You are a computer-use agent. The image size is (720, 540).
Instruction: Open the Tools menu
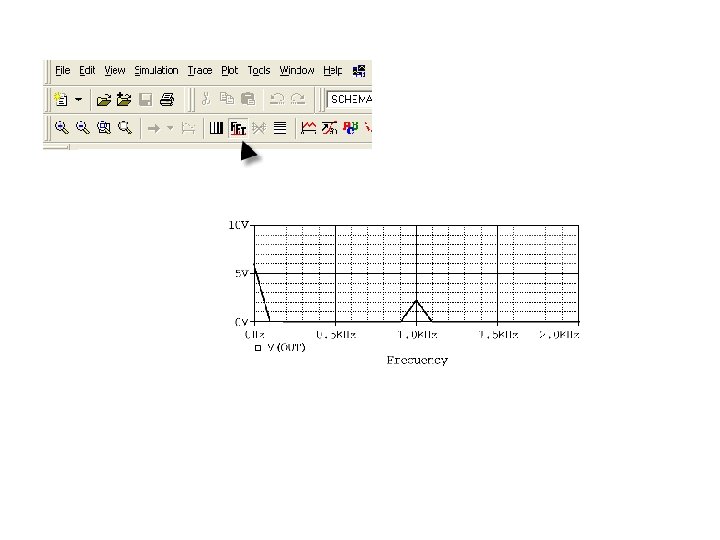pos(259,70)
